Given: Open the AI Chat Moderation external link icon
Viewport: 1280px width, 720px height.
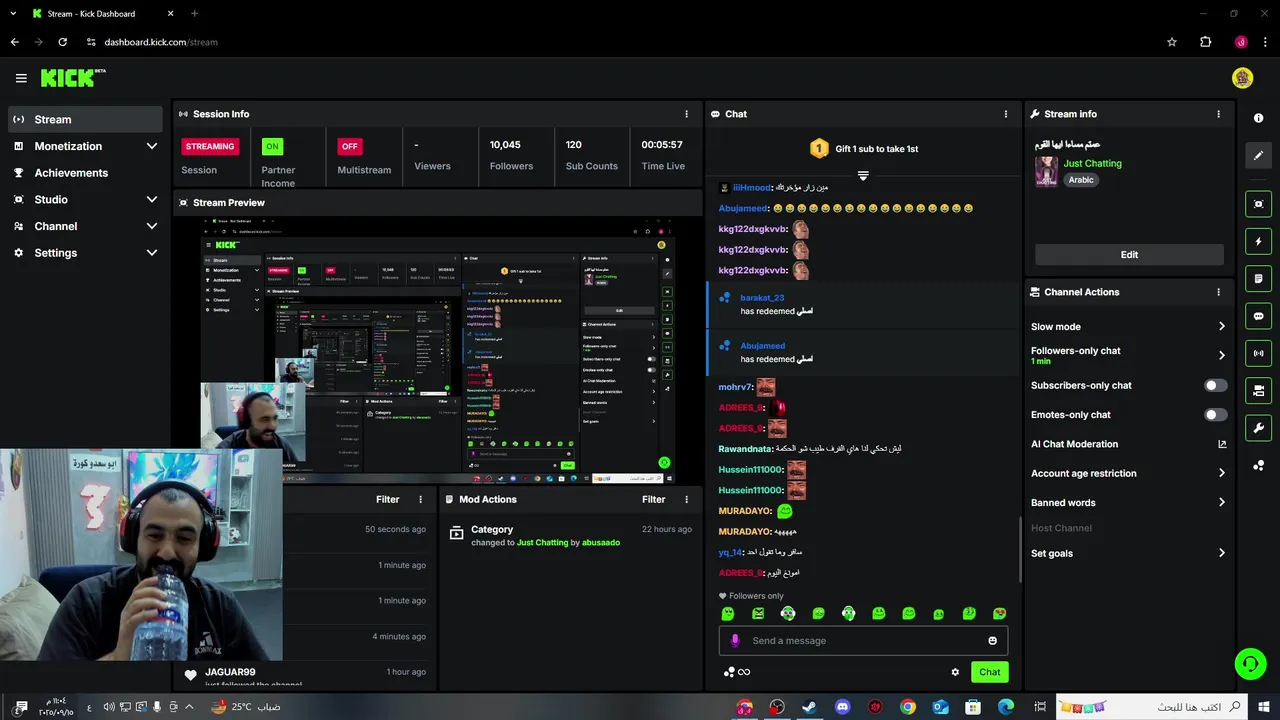Looking at the screenshot, I should point(1222,444).
